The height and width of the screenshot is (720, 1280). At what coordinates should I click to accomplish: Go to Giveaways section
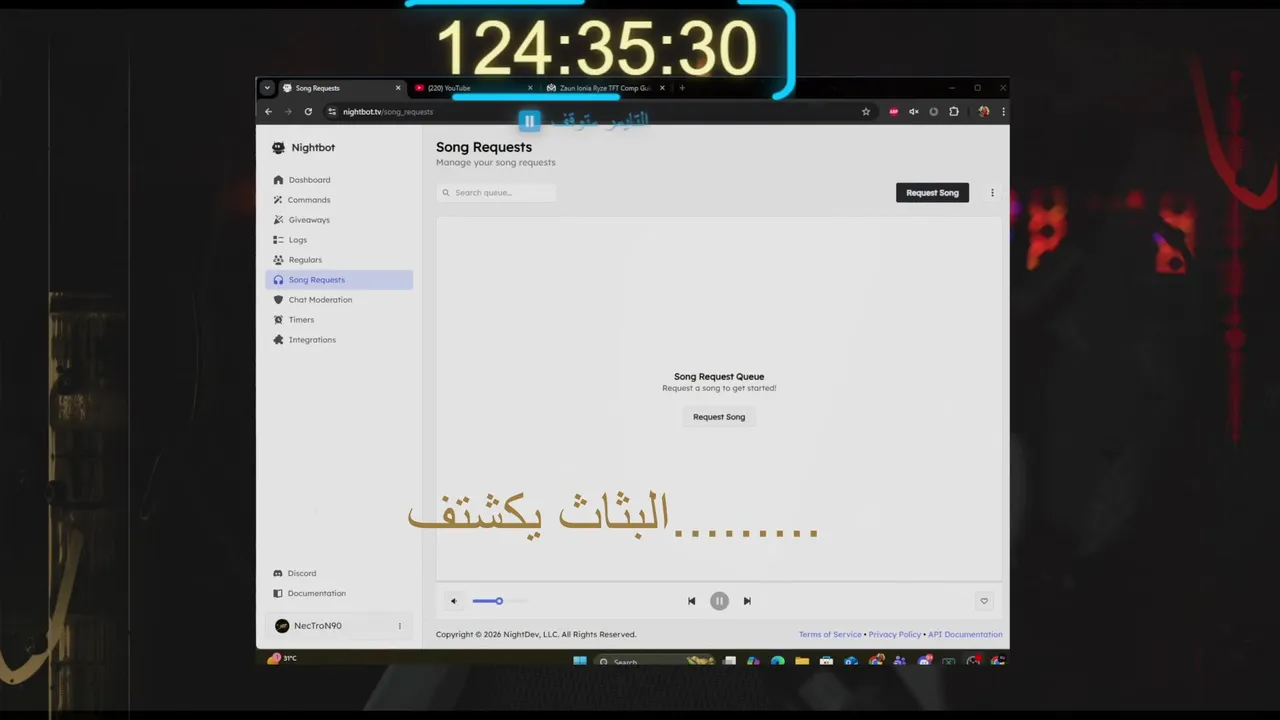click(x=339, y=220)
